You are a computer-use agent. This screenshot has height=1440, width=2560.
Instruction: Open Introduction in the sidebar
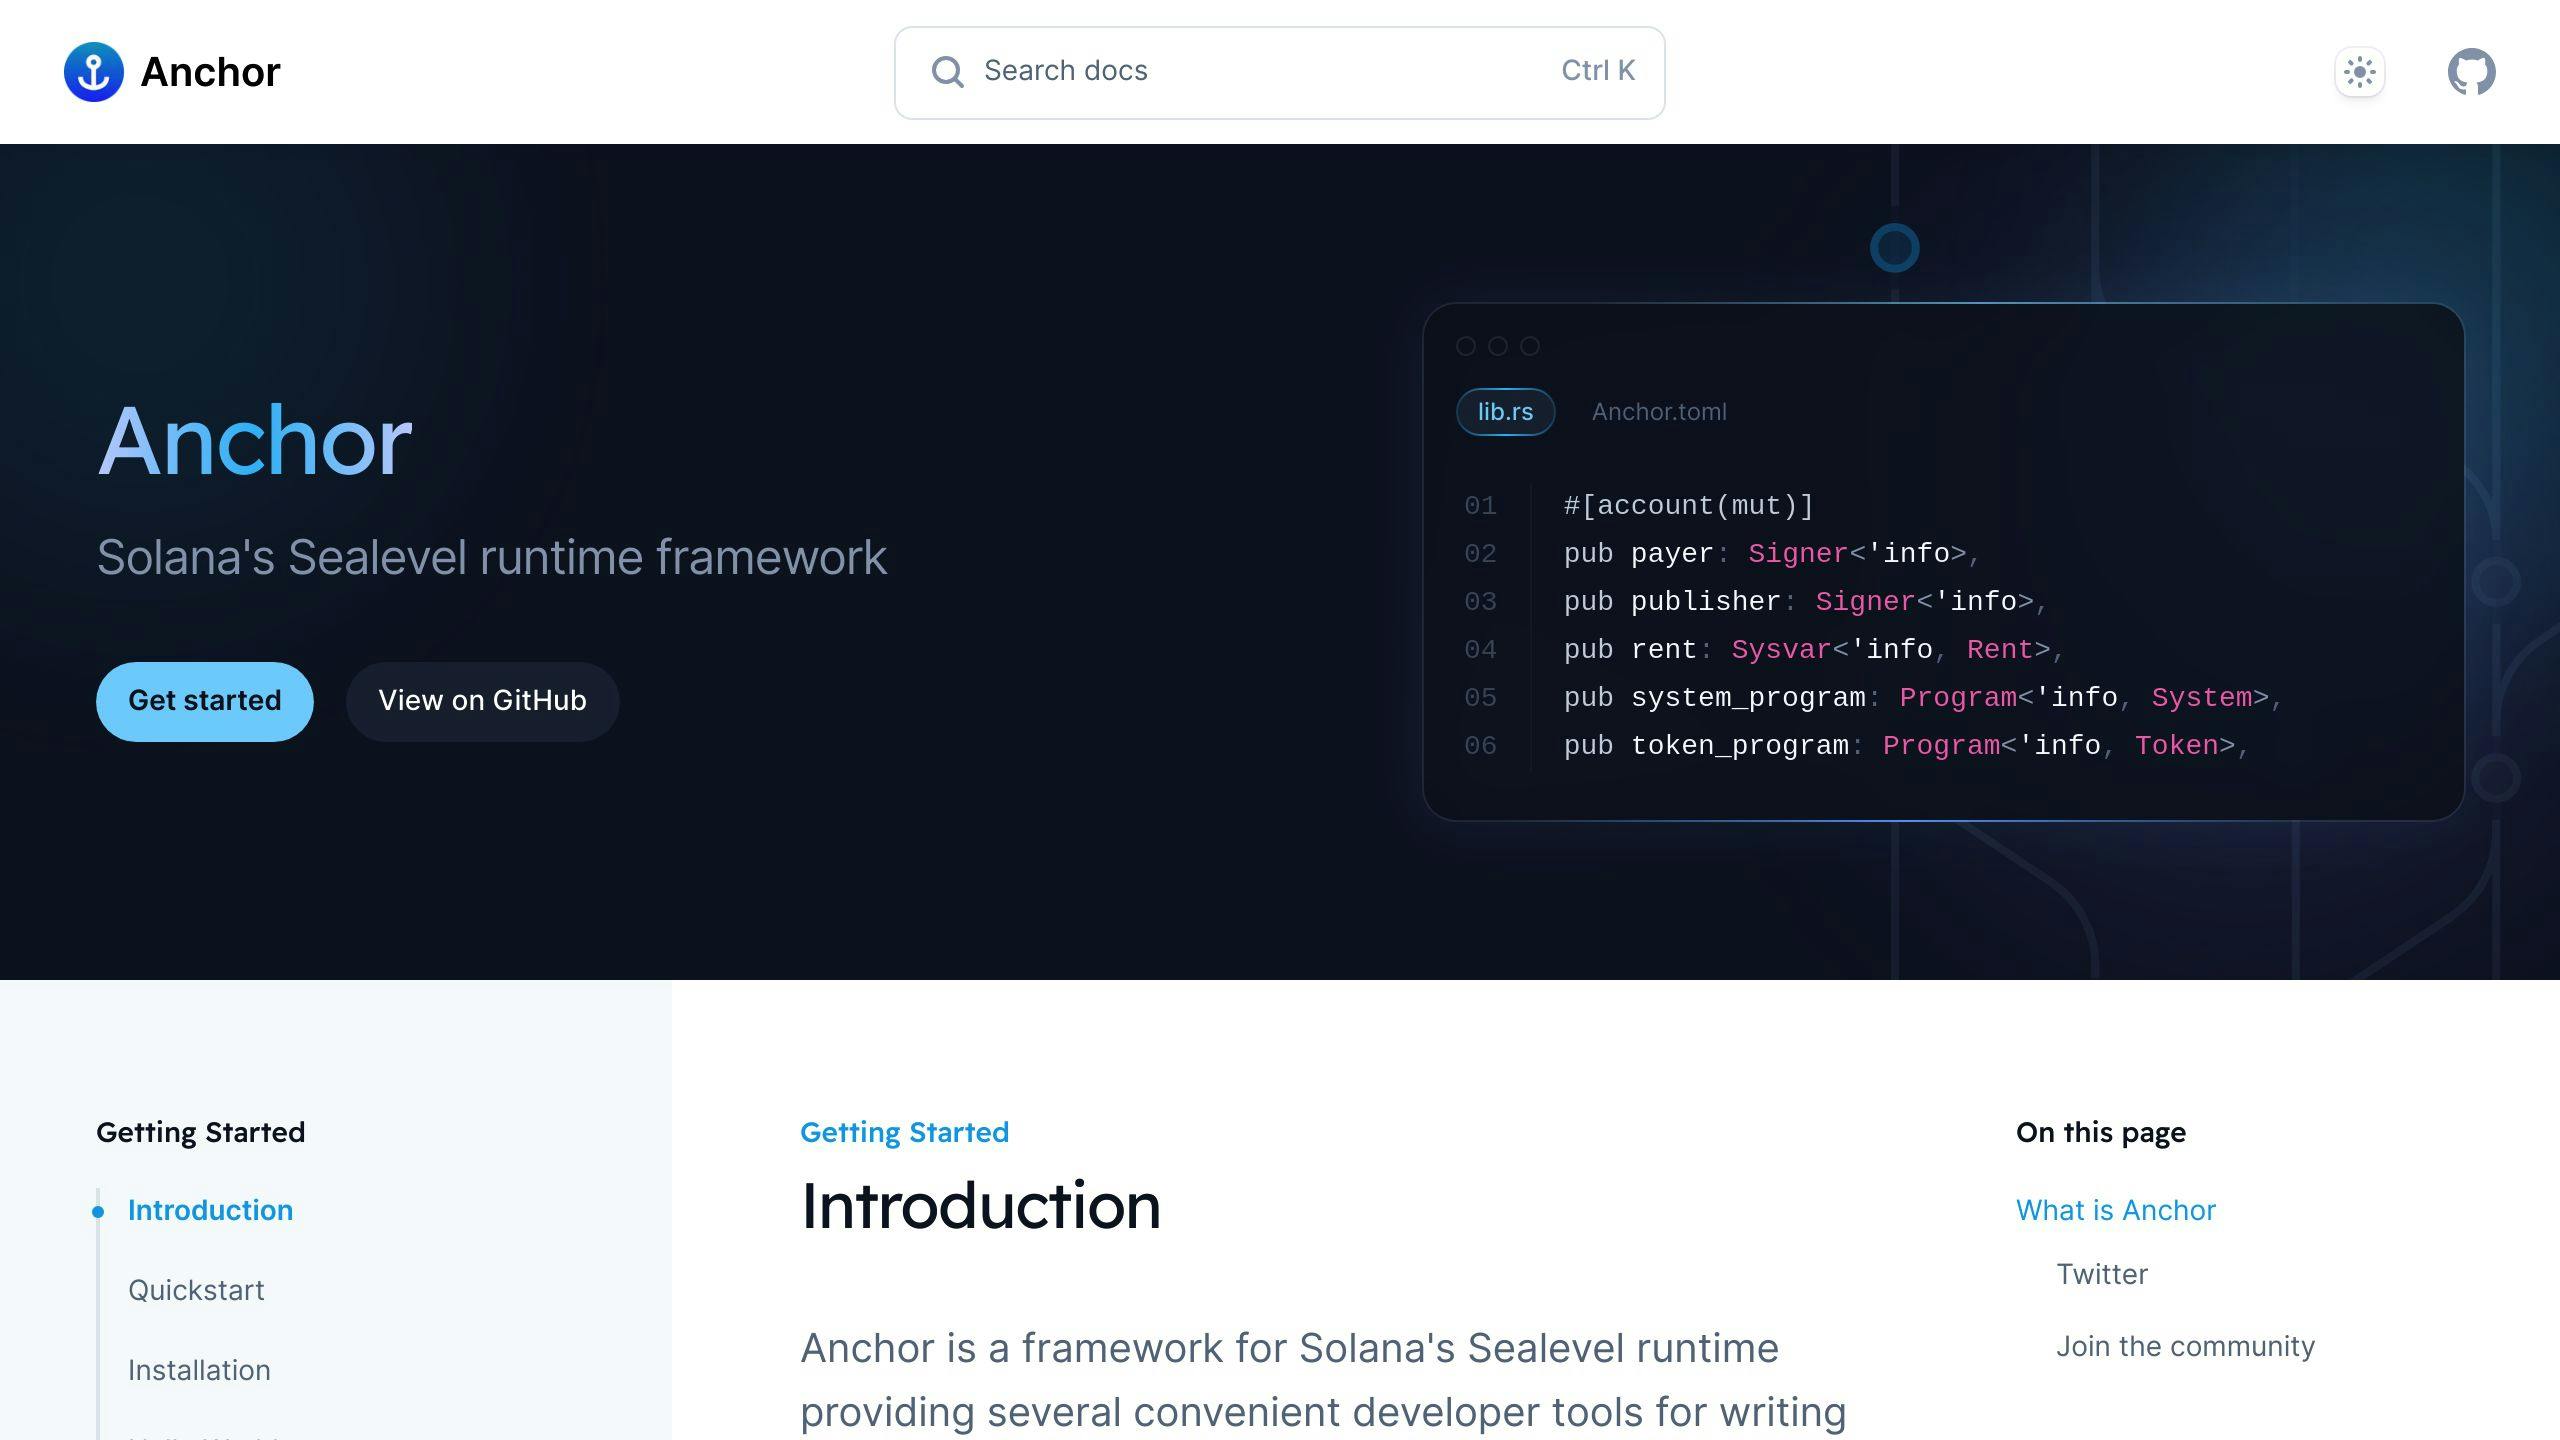pos(210,1210)
